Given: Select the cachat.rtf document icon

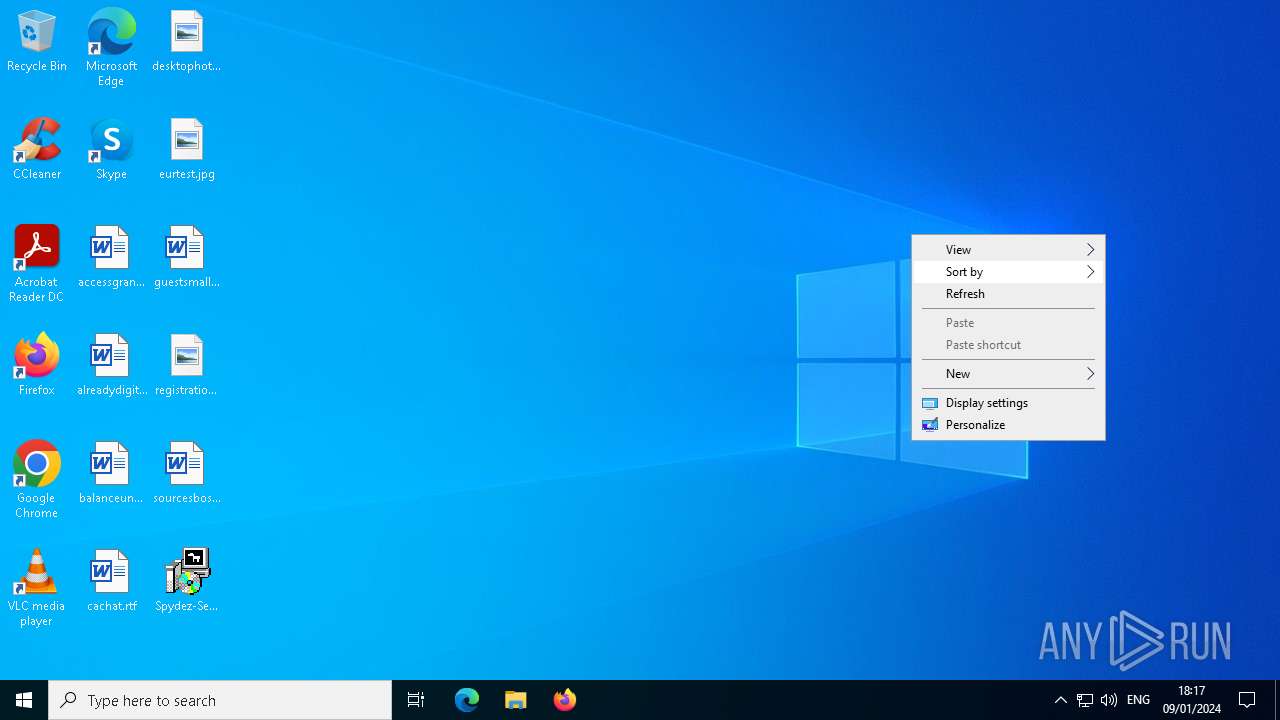Looking at the screenshot, I should (x=111, y=582).
